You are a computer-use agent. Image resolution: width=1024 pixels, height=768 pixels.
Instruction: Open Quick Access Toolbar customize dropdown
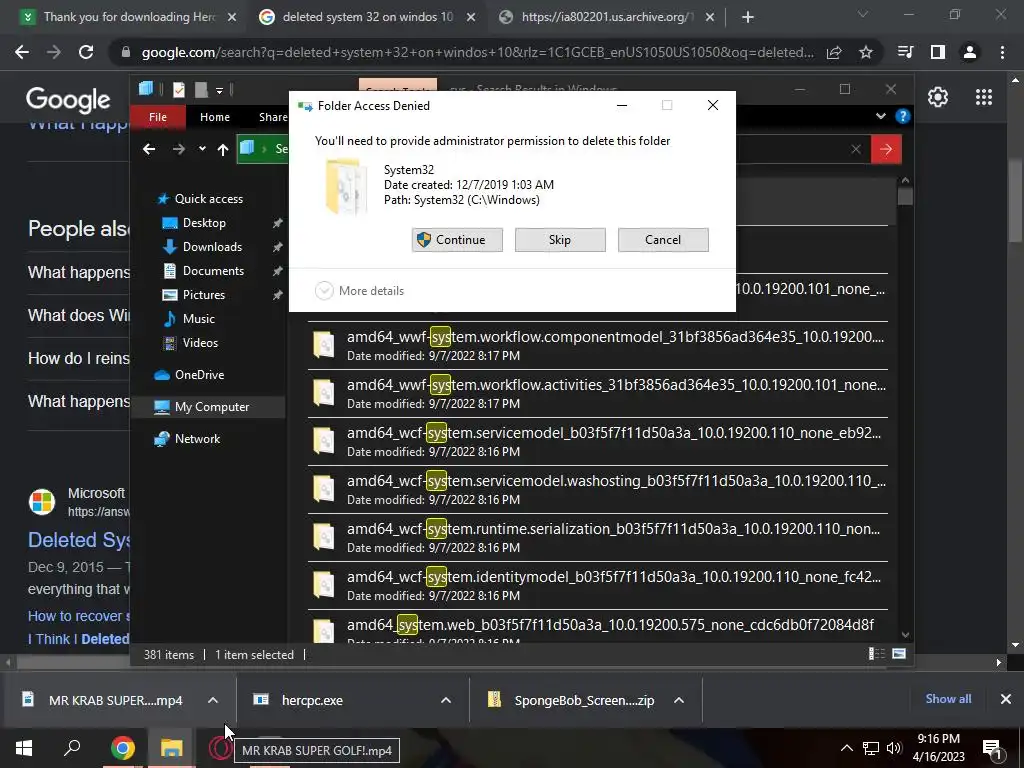coord(219,90)
